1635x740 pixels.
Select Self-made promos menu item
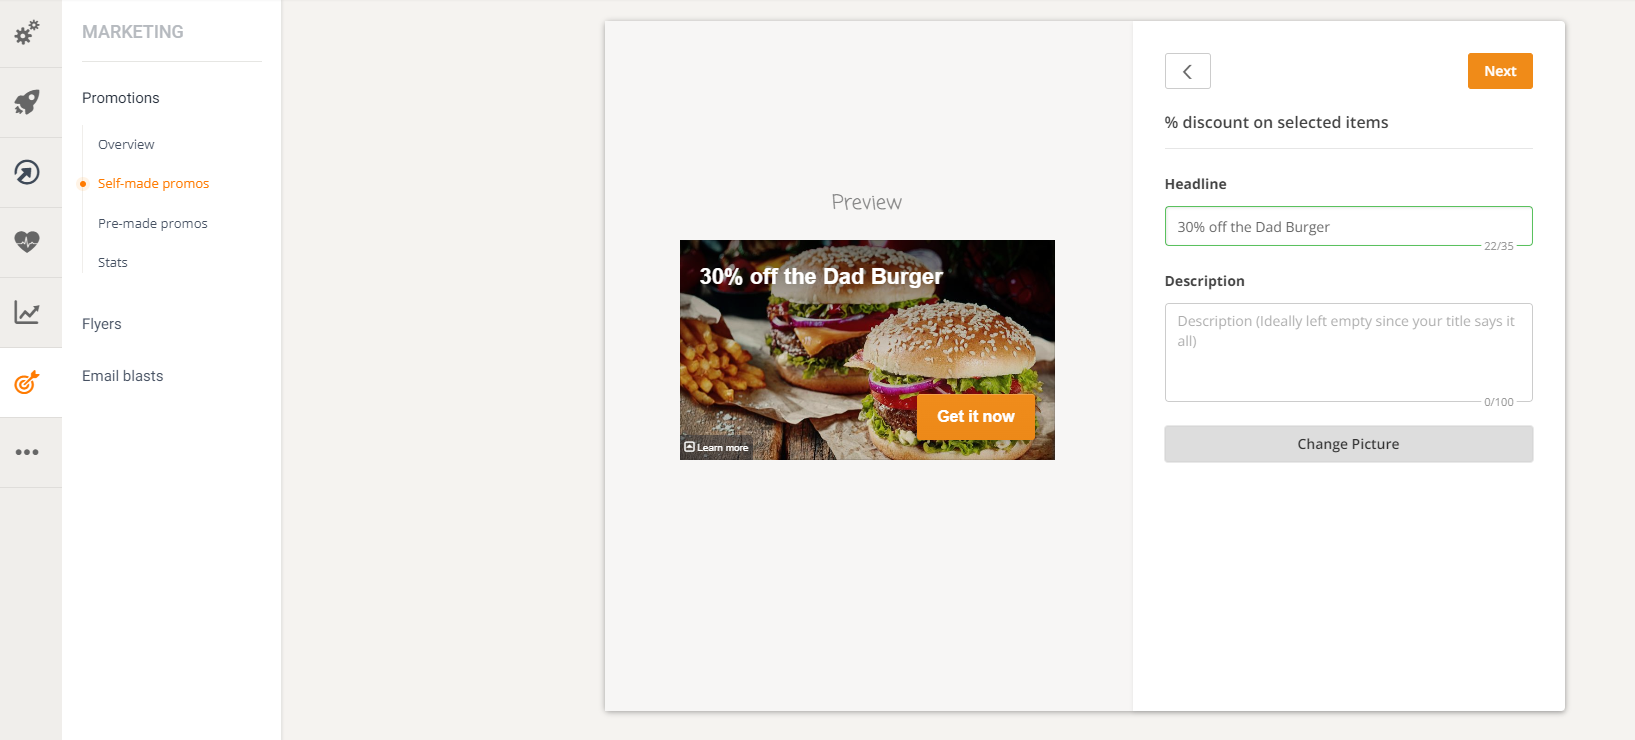coord(153,183)
